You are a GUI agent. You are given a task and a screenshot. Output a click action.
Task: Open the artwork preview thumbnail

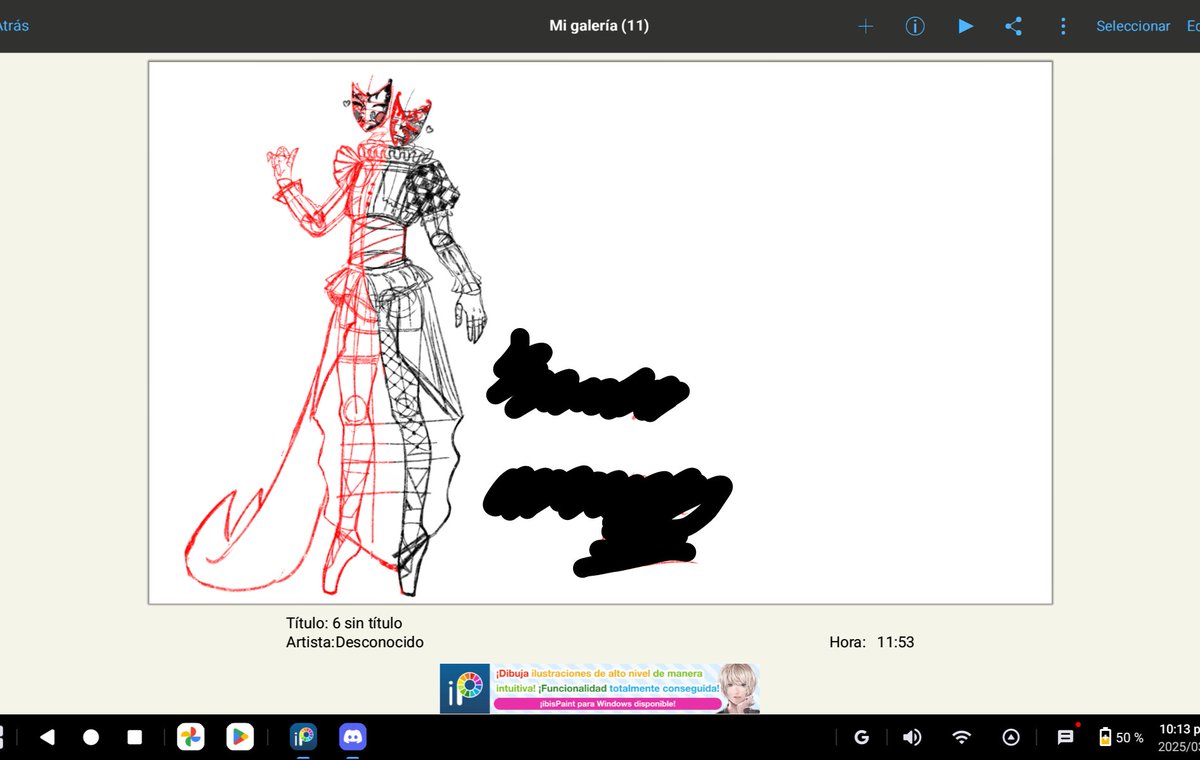coord(600,332)
